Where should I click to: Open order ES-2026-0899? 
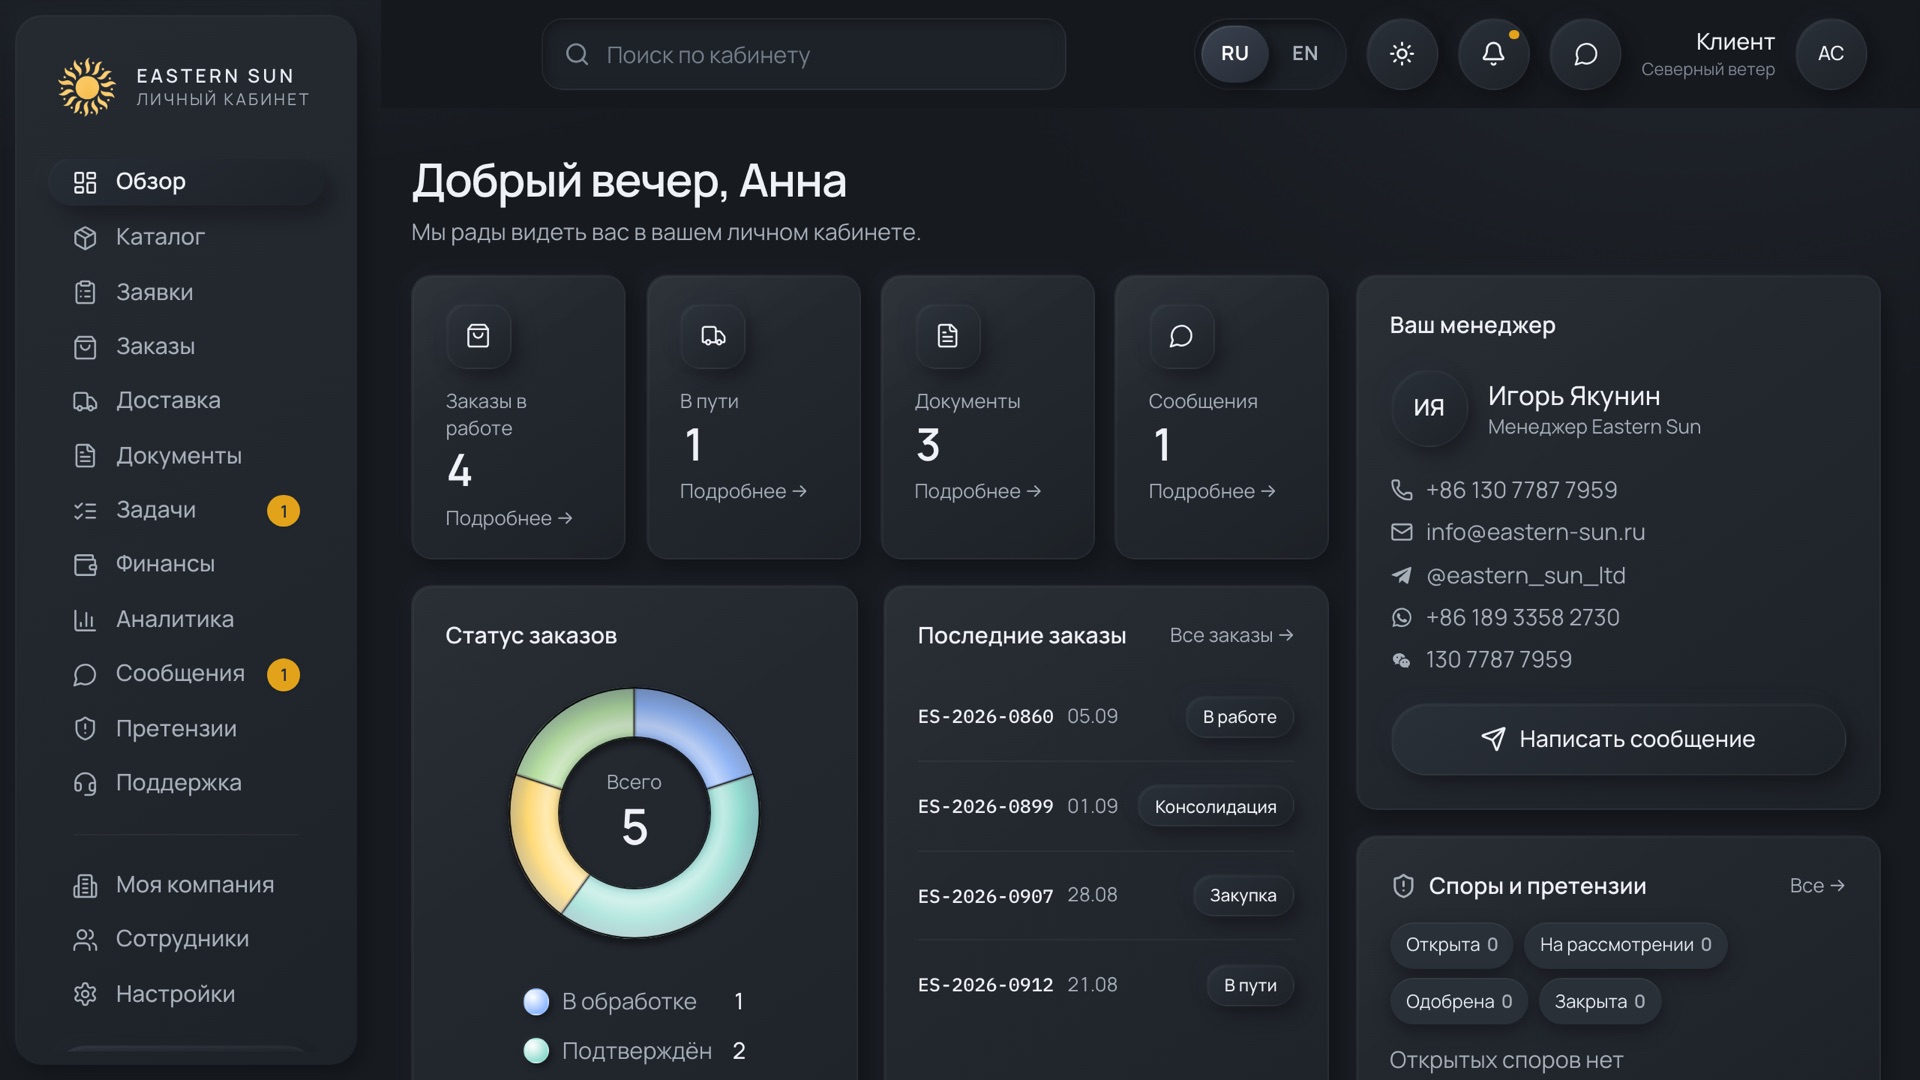click(985, 807)
